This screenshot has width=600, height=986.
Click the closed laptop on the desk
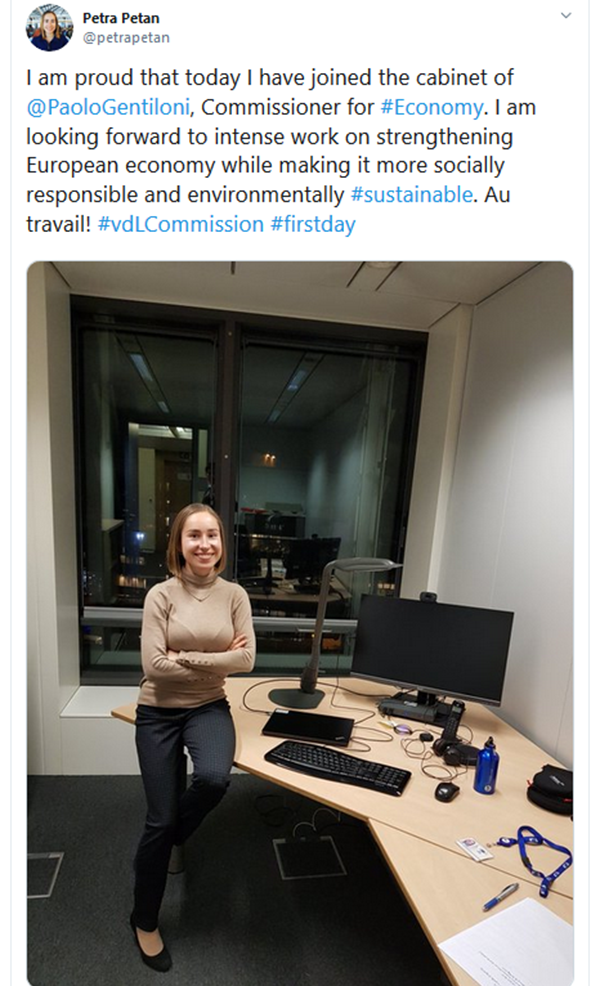308,728
